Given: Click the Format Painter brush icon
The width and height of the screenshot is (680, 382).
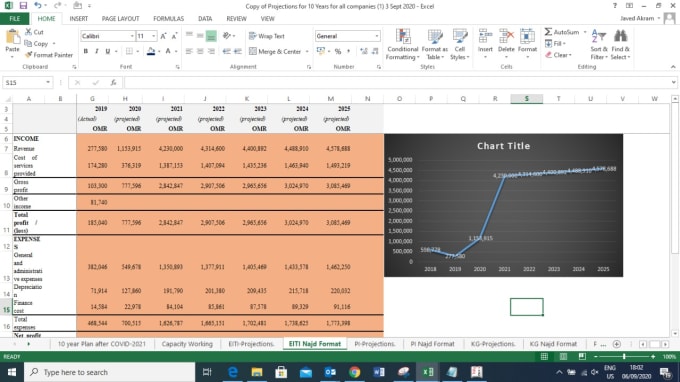Looking at the screenshot, I should (x=29, y=55).
